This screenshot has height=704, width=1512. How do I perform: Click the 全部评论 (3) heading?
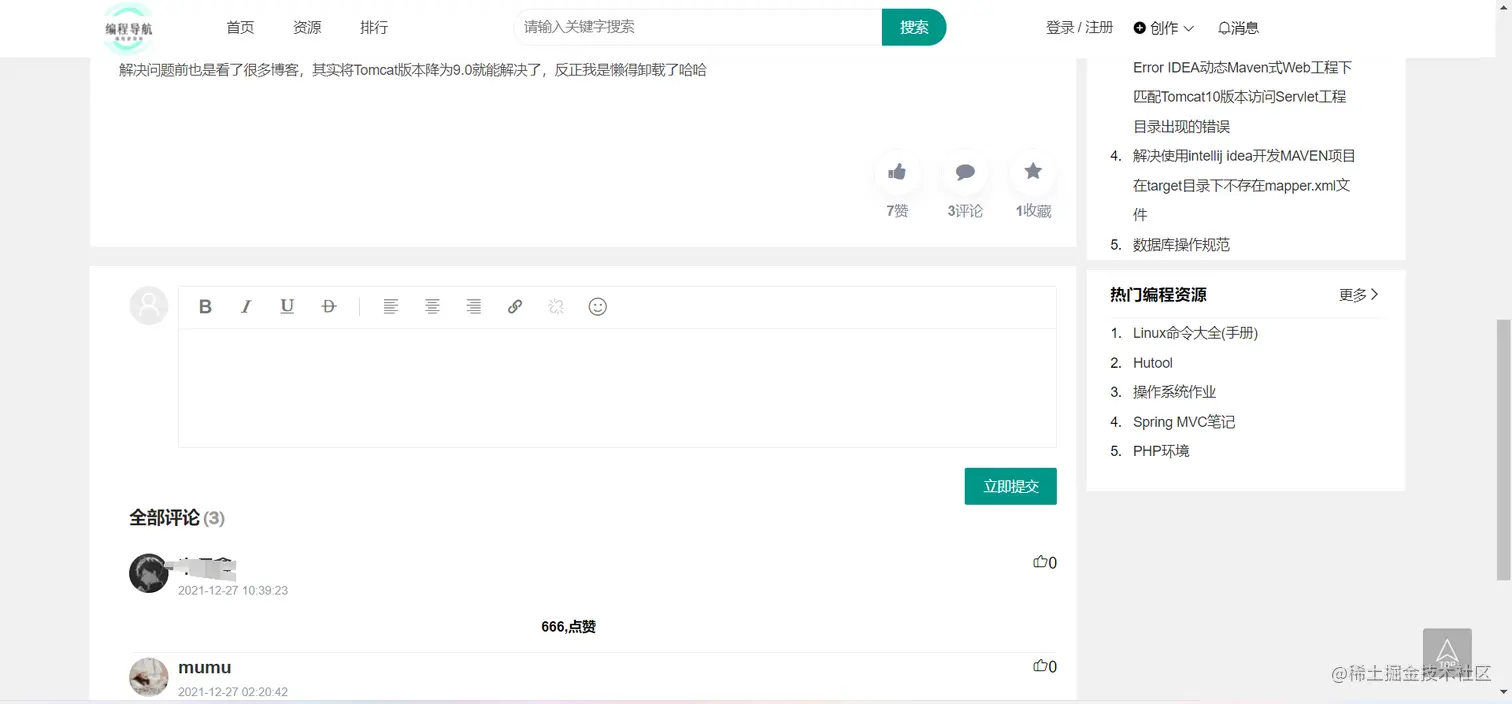[x=177, y=518]
